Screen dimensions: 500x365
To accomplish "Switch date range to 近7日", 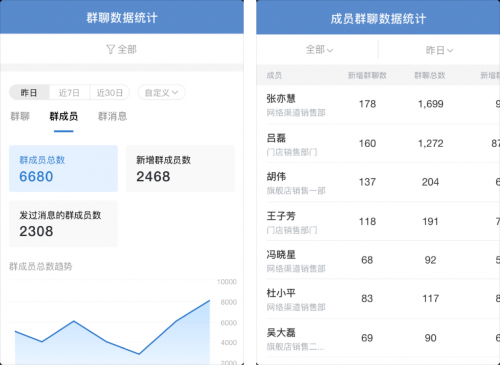I will point(69,92).
